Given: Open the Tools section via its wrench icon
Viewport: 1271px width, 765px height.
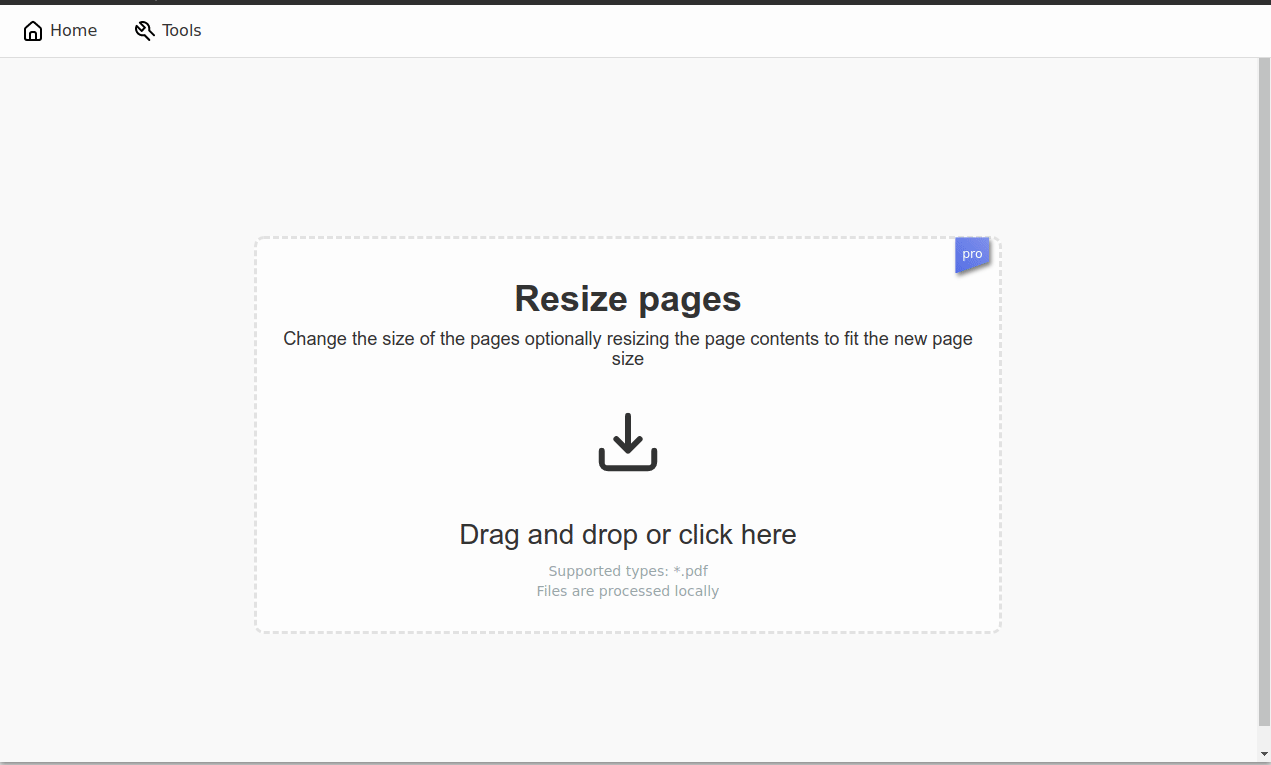Looking at the screenshot, I should 143,30.
